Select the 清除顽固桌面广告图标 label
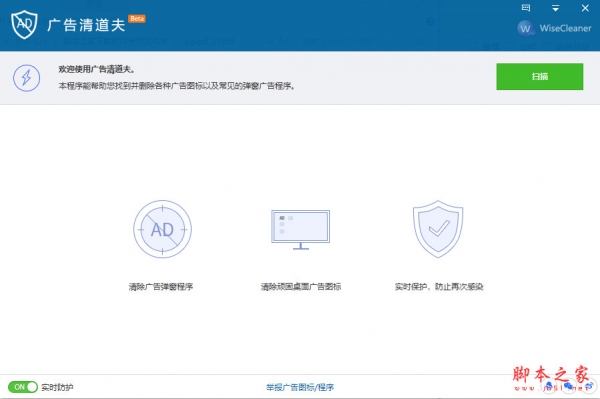This screenshot has height=399, width=600. [x=301, y=287]
